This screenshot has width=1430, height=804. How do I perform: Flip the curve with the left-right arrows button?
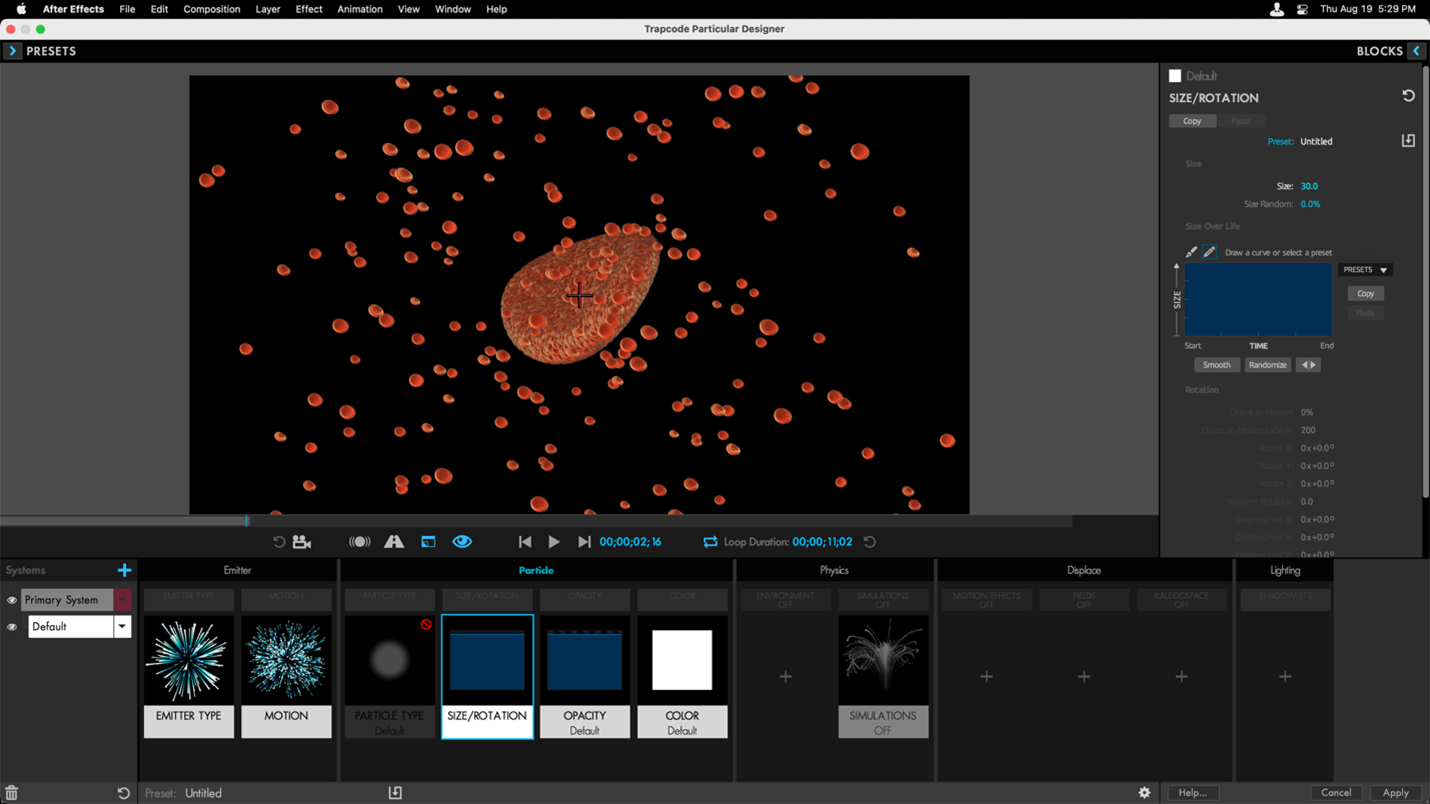click(x=1308, y=365)
